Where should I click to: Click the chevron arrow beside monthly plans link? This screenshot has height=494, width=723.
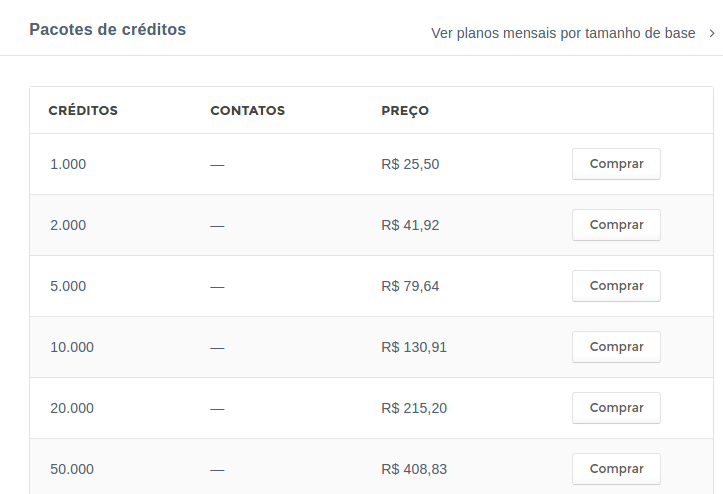pos(712,33)
